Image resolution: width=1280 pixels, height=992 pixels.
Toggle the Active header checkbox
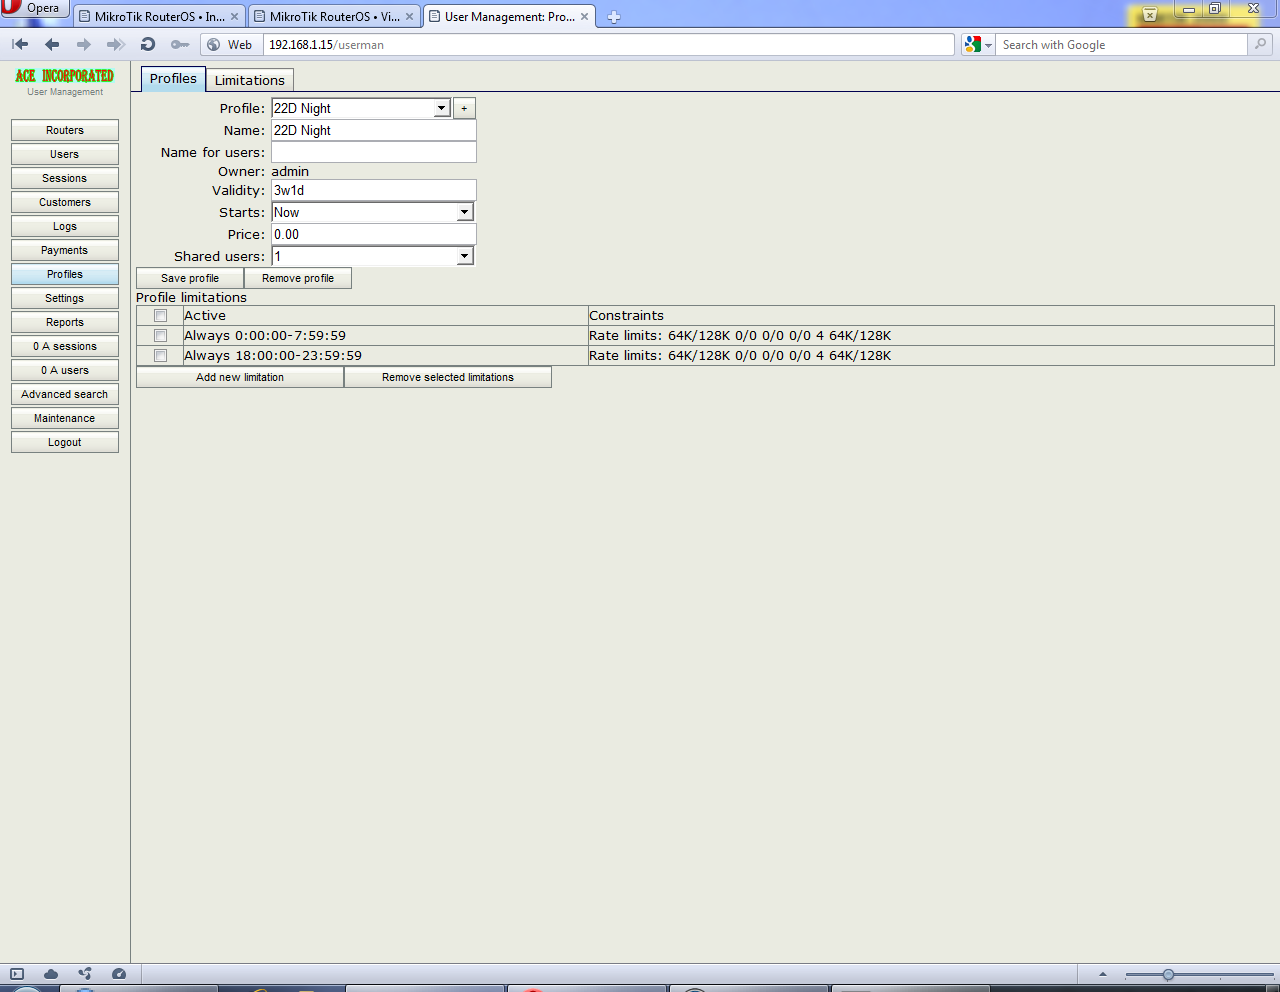(x=160, y=316)
